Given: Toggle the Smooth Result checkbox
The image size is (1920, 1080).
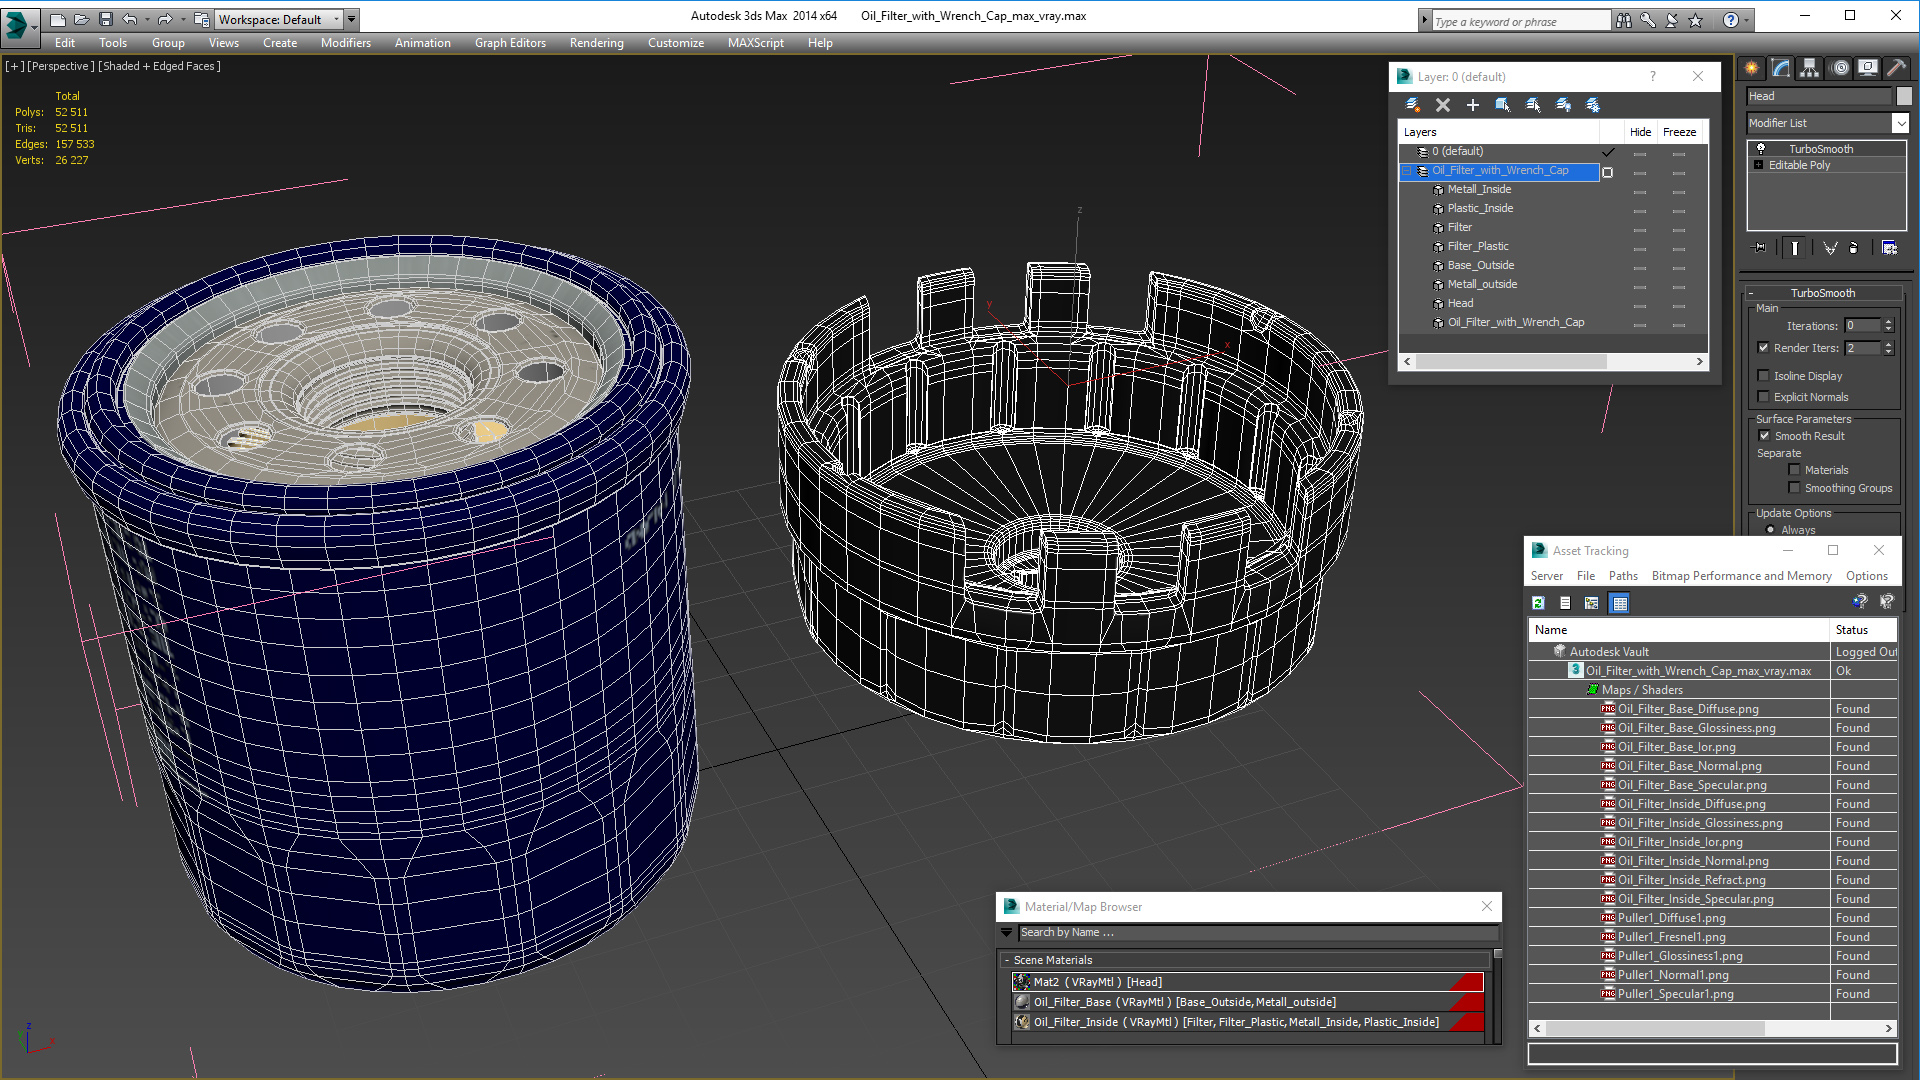Looking at the screenshot, I should click(1765, 436).
